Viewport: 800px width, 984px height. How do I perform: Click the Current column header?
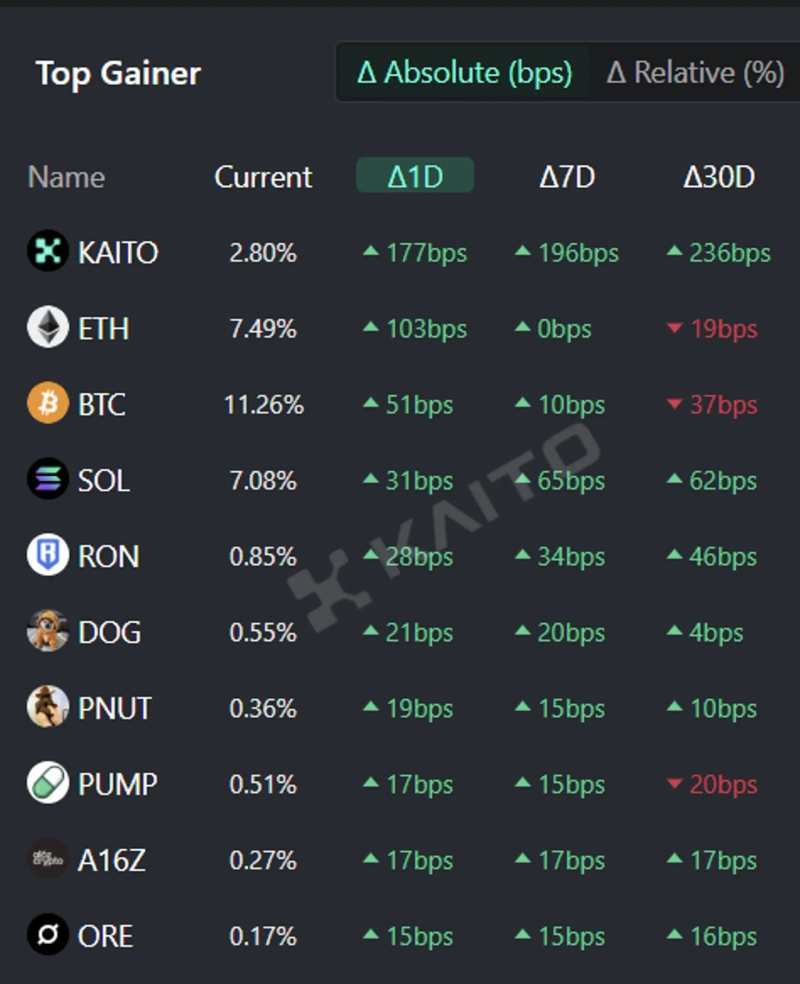pyautogui.click(x=263, y=177)
